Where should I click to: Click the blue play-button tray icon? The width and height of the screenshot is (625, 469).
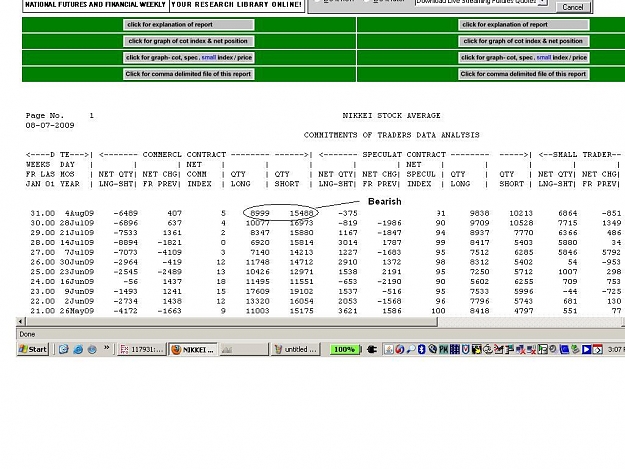586,349
